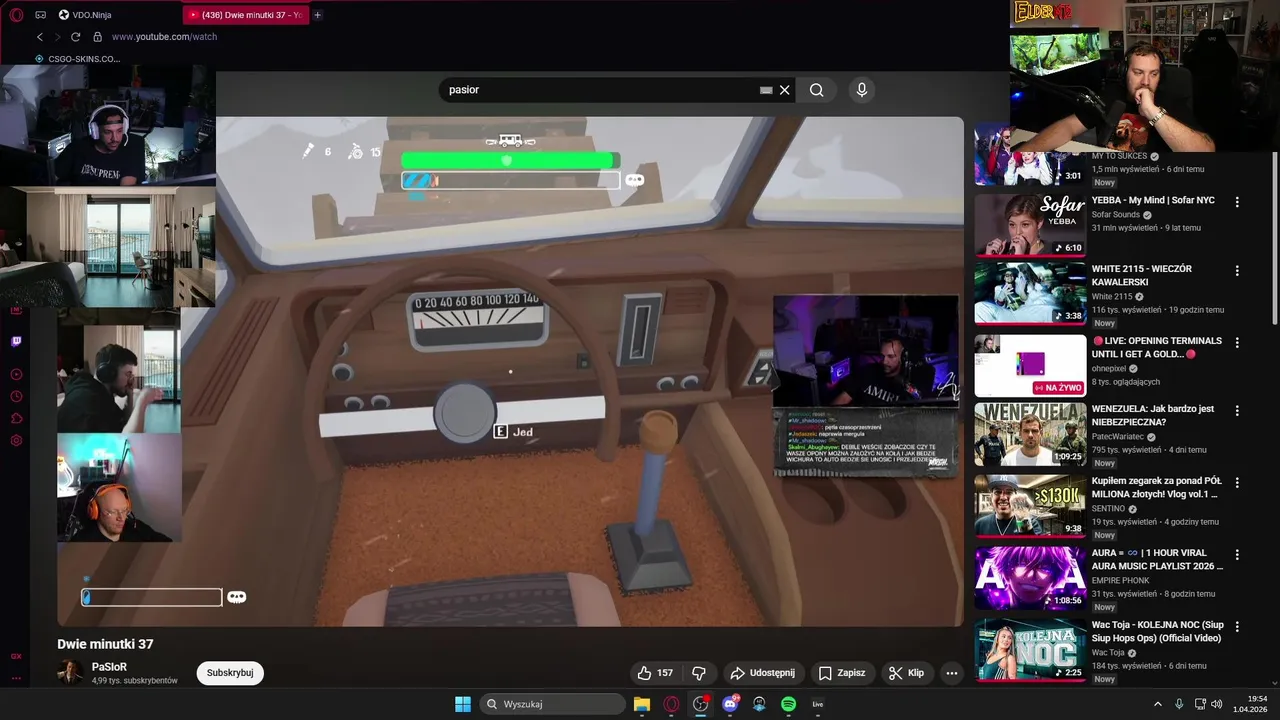The height and width of the screenshot is (720, 1280).
Task: Click the video title Dwie minutki 37
Action: 105,644
